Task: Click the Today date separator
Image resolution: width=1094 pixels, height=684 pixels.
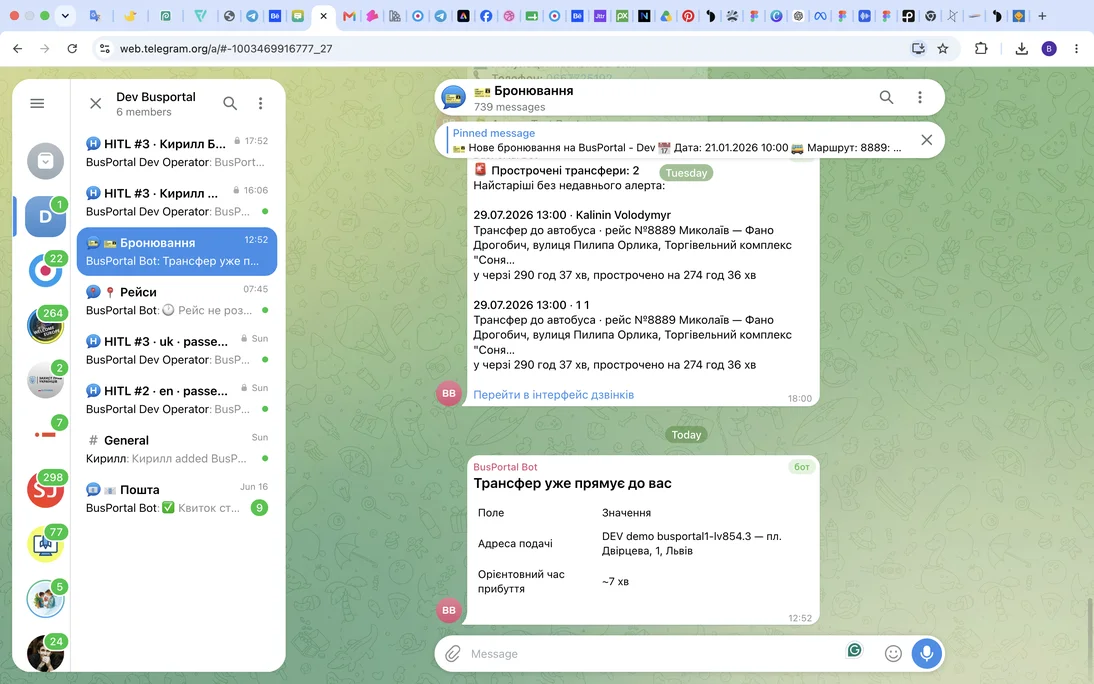Action: (x=686, y=434)
